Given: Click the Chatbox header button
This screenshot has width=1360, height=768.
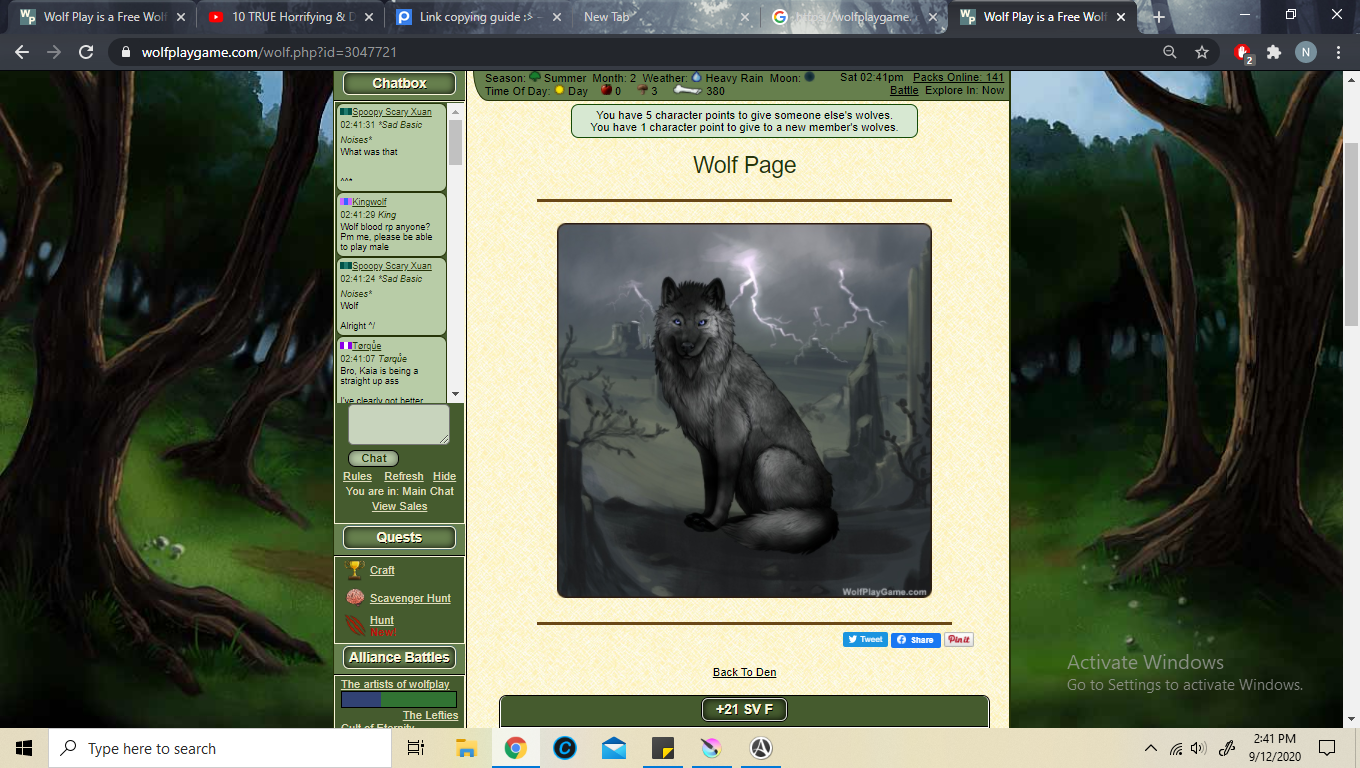Looking at the screenshot, I should pyautogui.click(x=399, y=83).
